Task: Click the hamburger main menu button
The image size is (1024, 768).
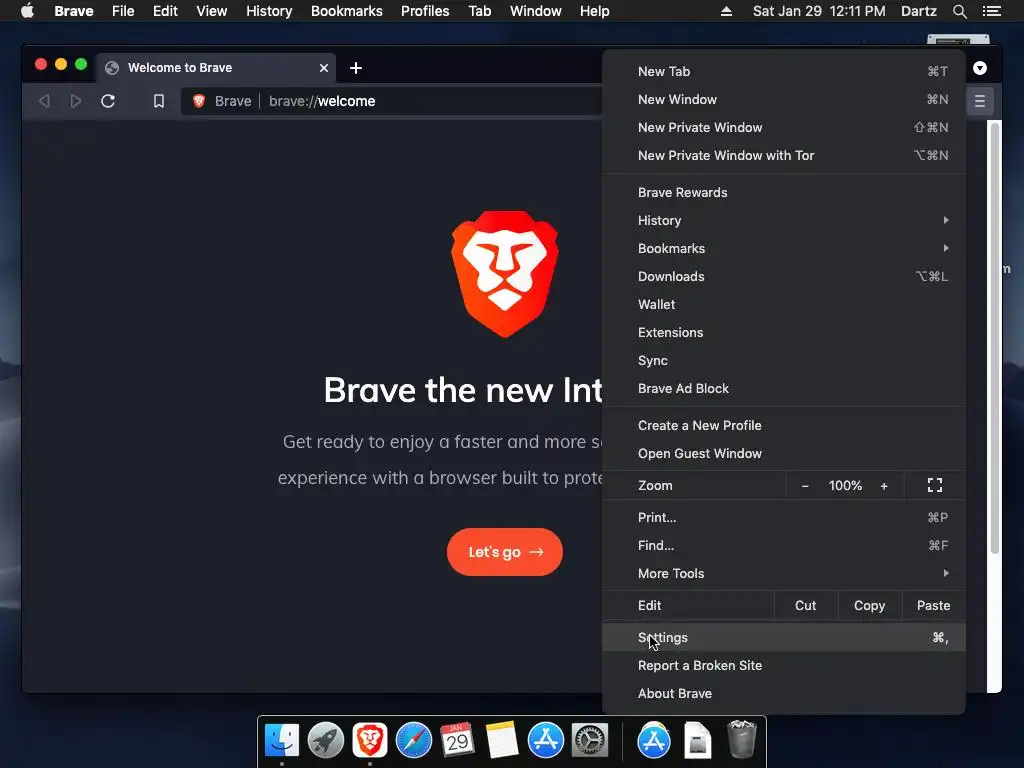Action: tap(980, 101)
